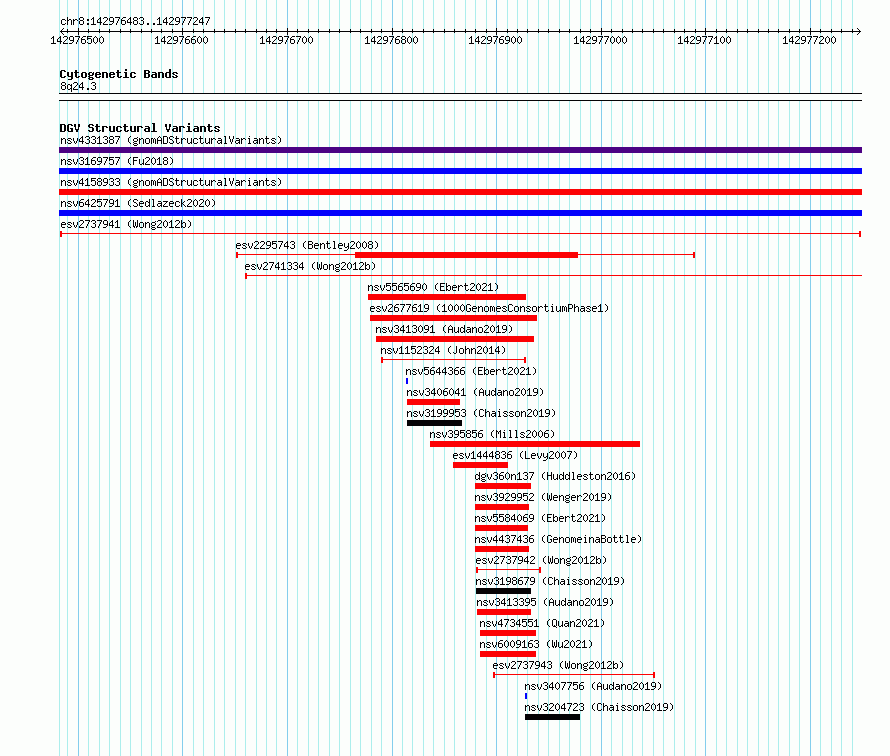
Task: Click the thin red bracket line under nsv1152324
Action: point(454,360)
